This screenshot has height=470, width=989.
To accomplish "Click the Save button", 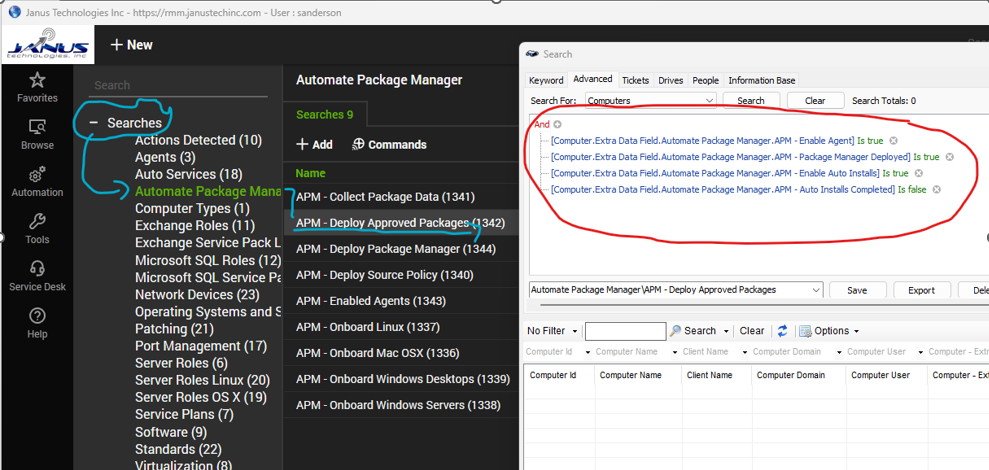I will pos(857,290).
